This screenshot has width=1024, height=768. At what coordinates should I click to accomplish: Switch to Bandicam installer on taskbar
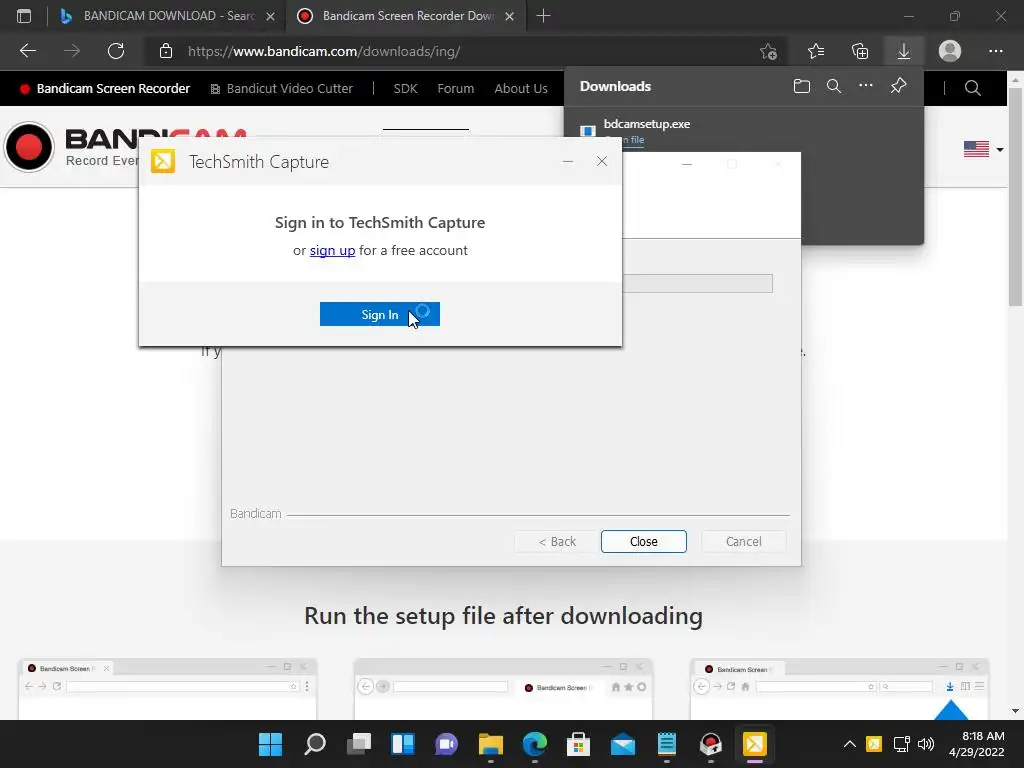711,744
